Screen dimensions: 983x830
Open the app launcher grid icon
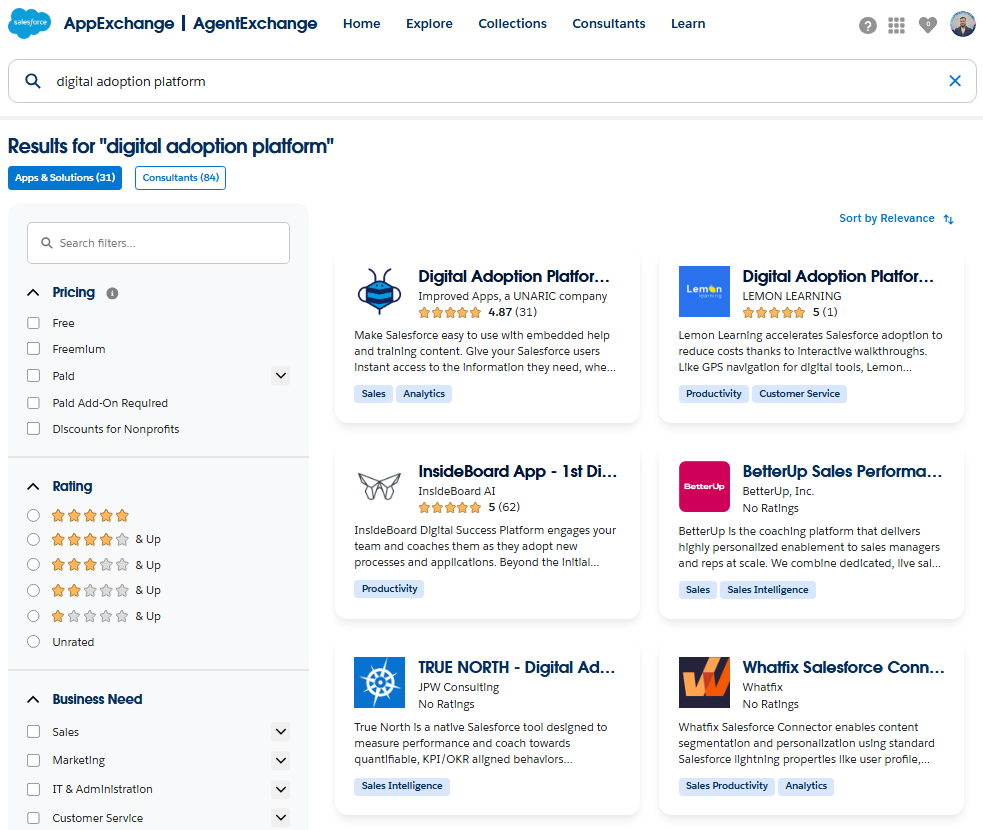pyautogui.click(x=896, y=26)
